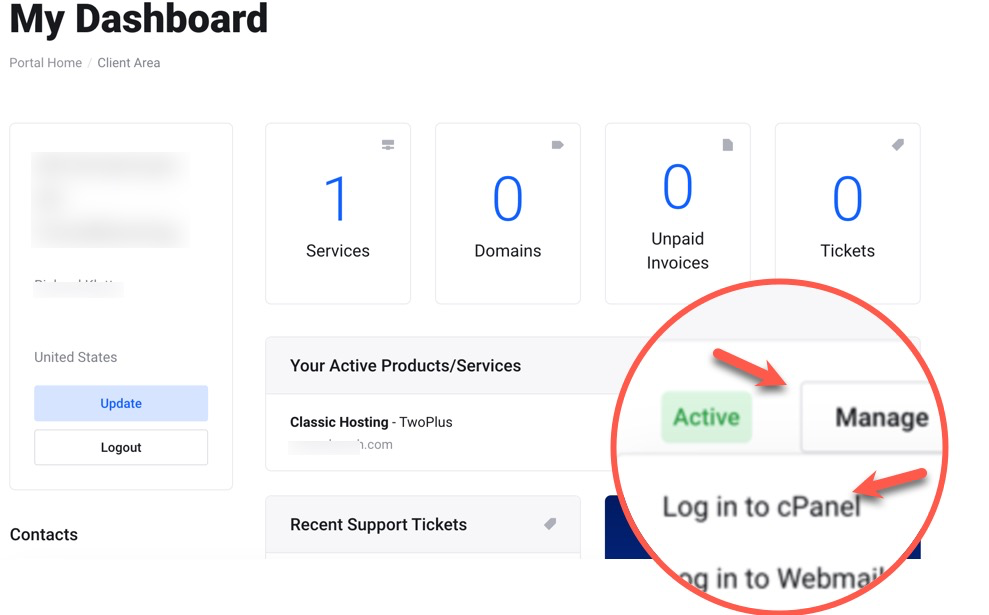This screenshot has width=989, height=615.
Task: Click the tag icon on Domains tile
Action: [558, 145]
